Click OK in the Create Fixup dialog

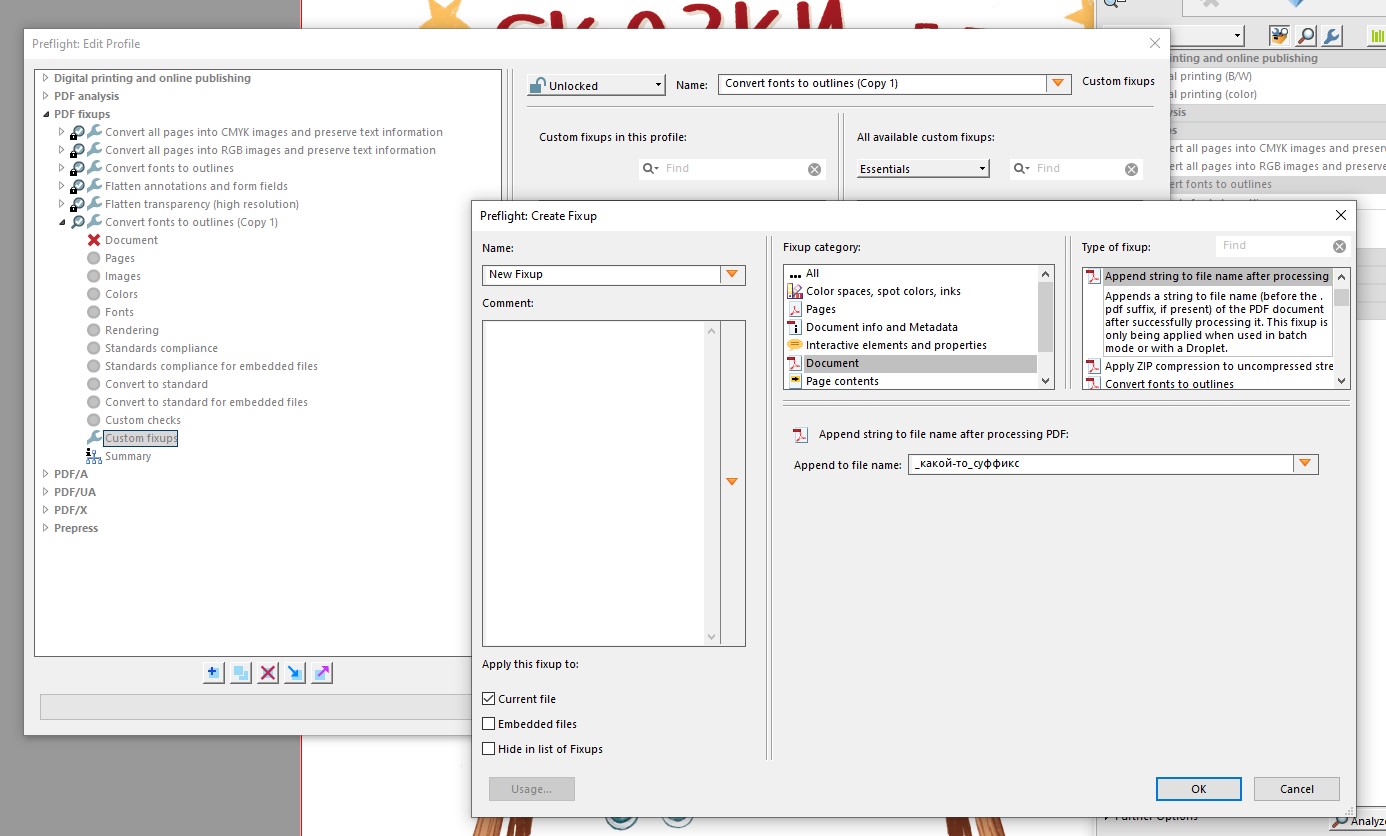(1198, 789)
